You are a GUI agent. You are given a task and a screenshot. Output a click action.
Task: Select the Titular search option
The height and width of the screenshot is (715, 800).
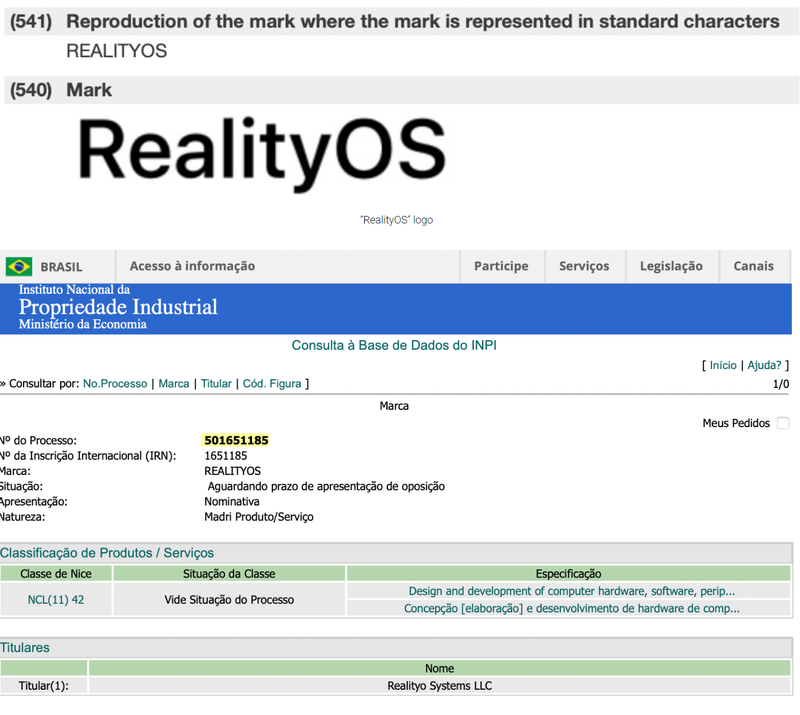point(216,383)
